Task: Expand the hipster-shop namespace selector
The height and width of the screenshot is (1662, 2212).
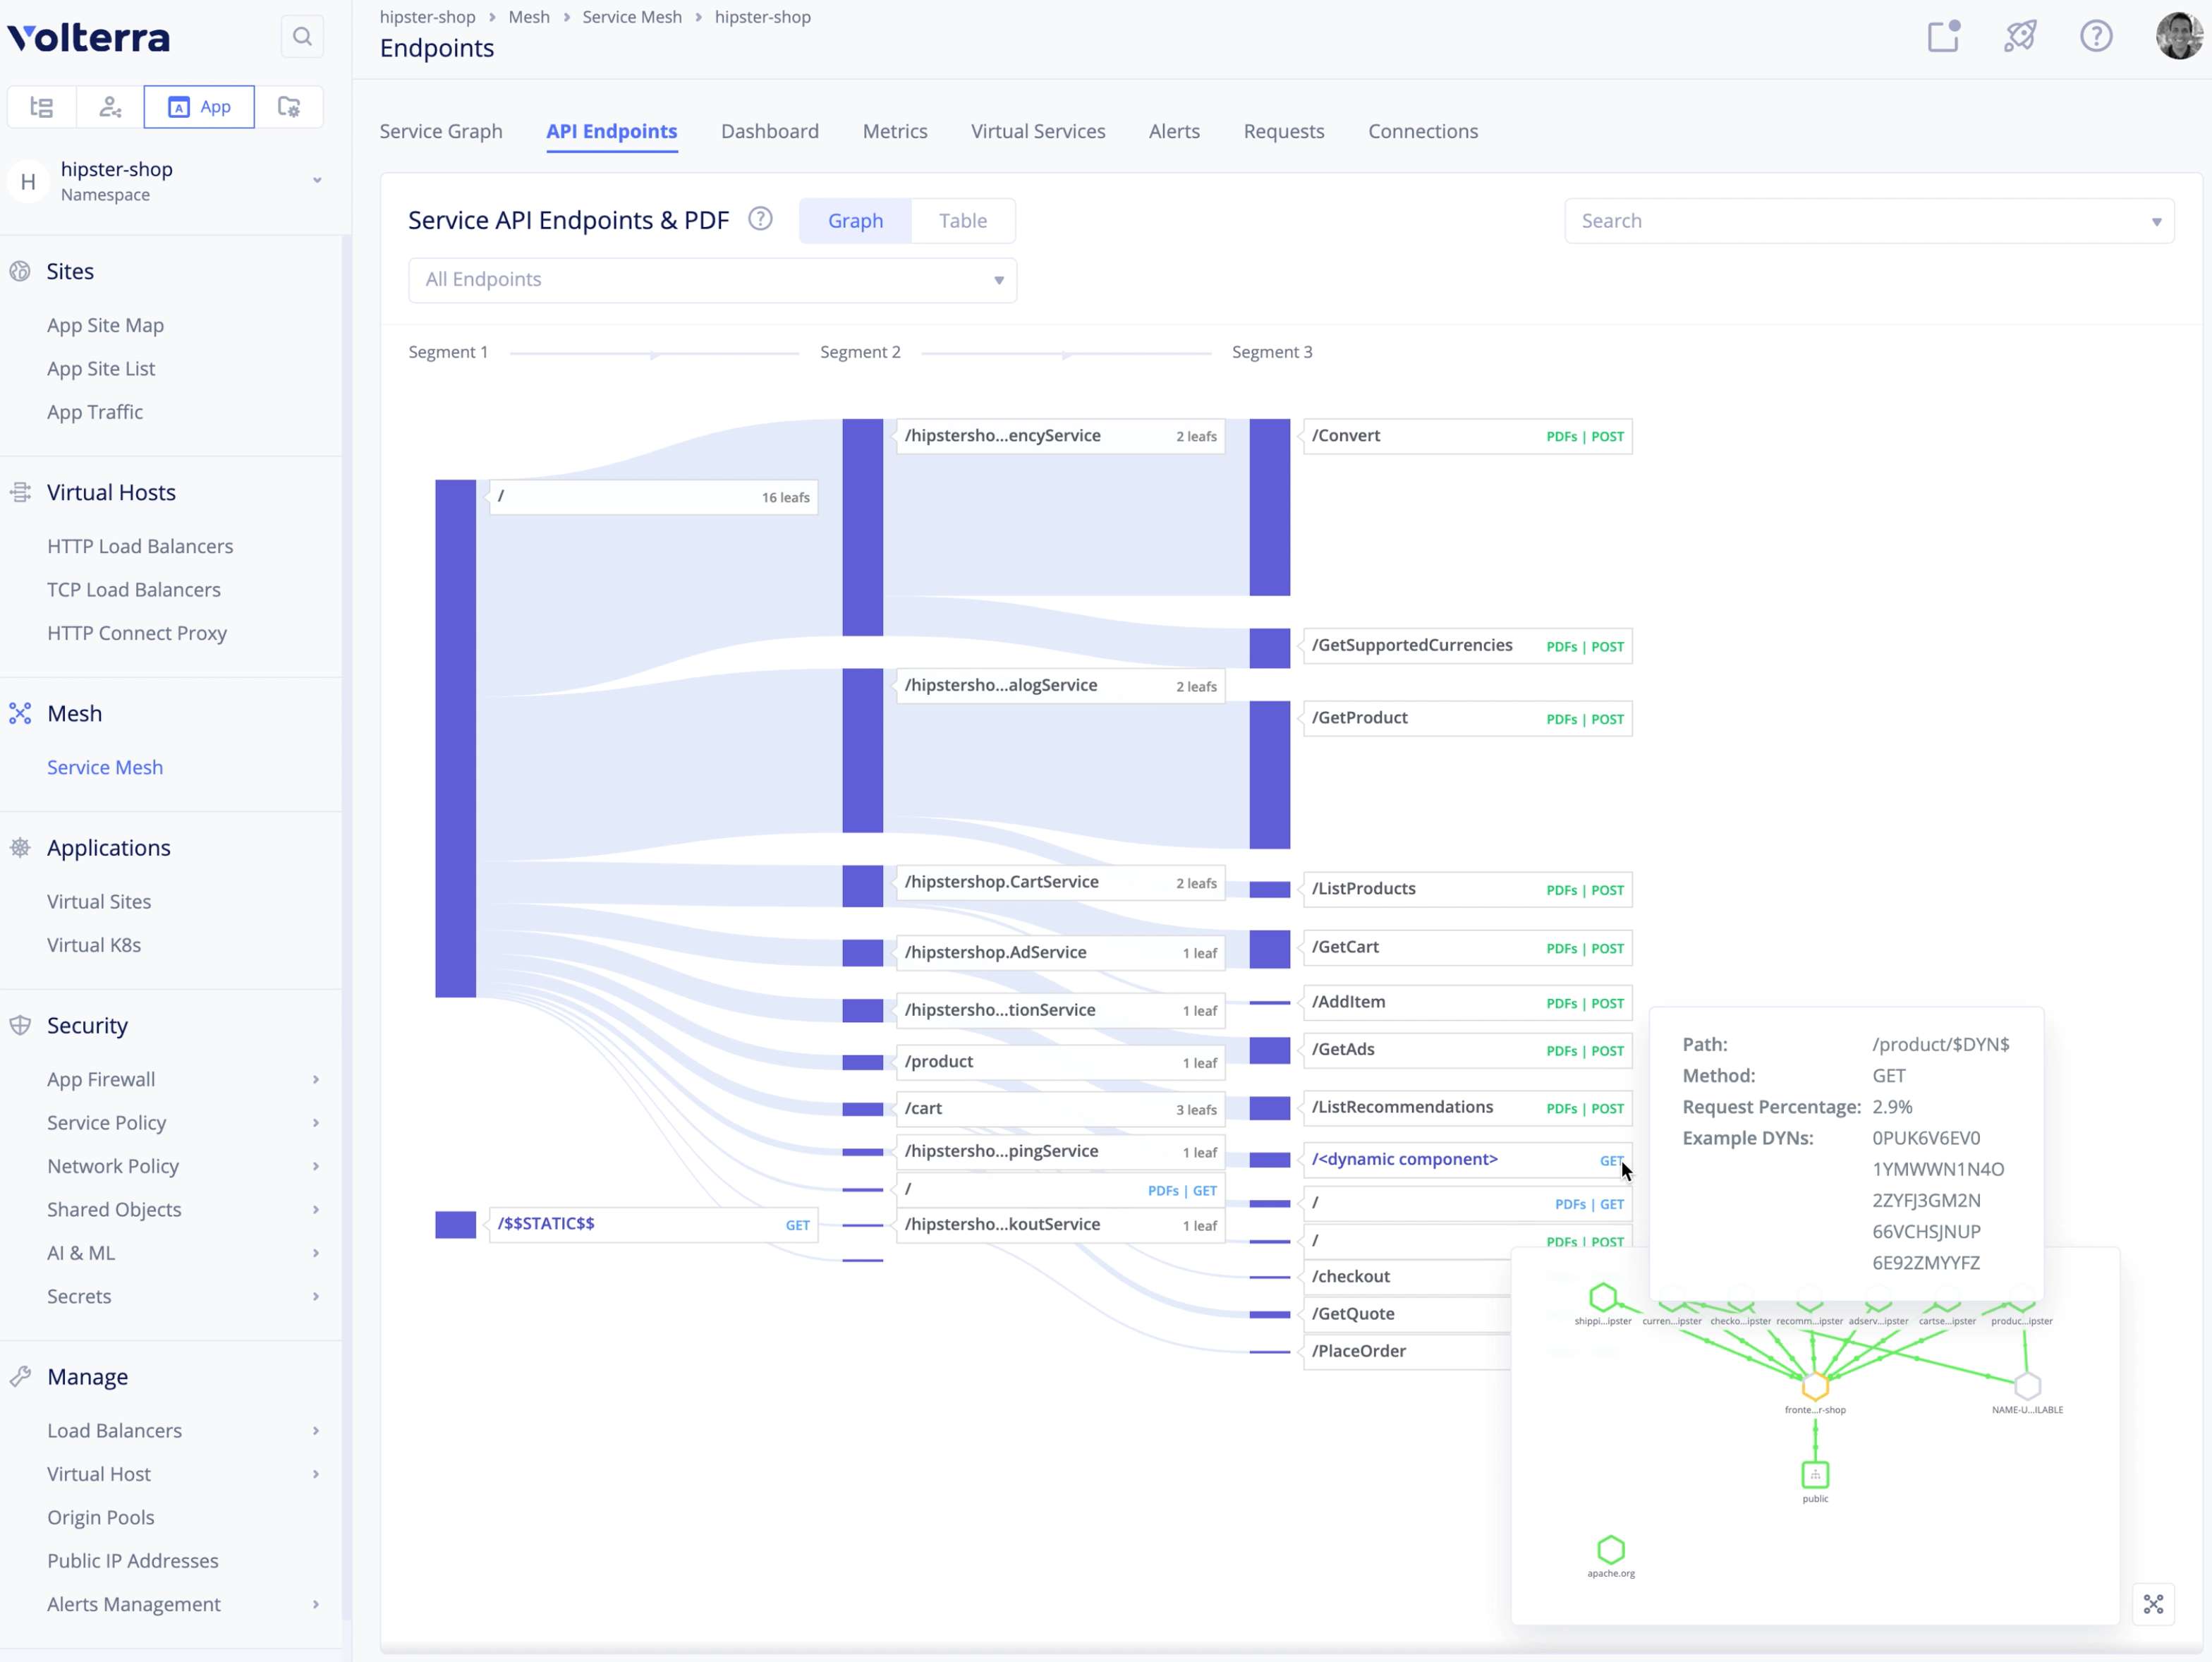Action: pos(317,181)
